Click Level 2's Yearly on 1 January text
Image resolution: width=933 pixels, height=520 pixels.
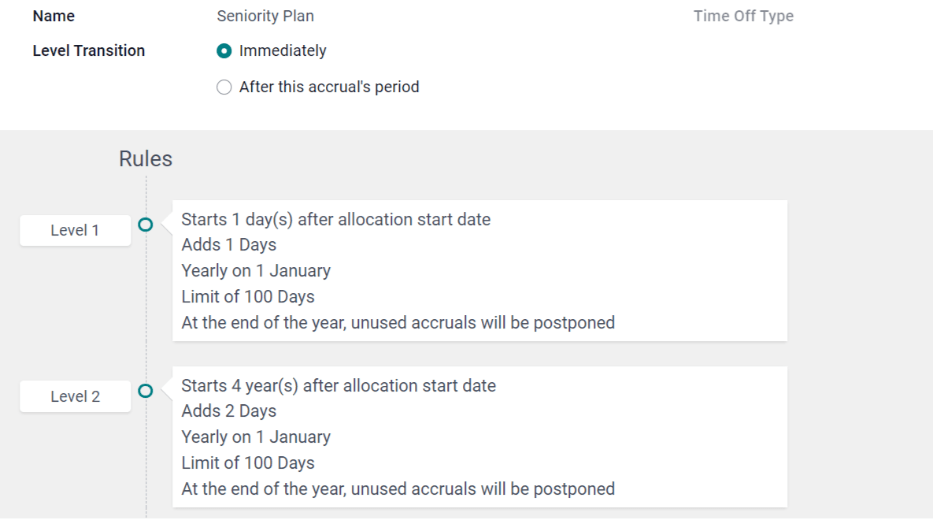coord(256,437)
